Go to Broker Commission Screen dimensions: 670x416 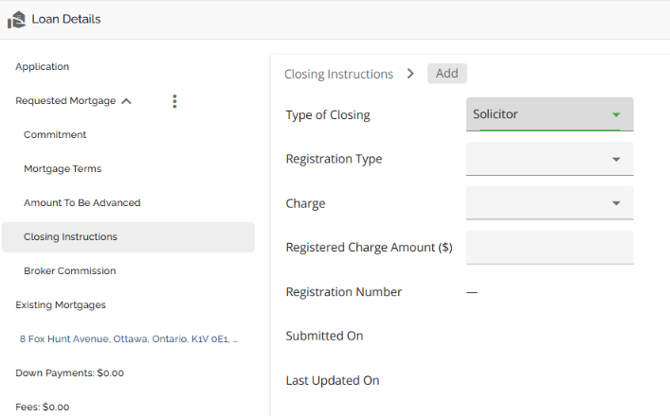(69, 271)
